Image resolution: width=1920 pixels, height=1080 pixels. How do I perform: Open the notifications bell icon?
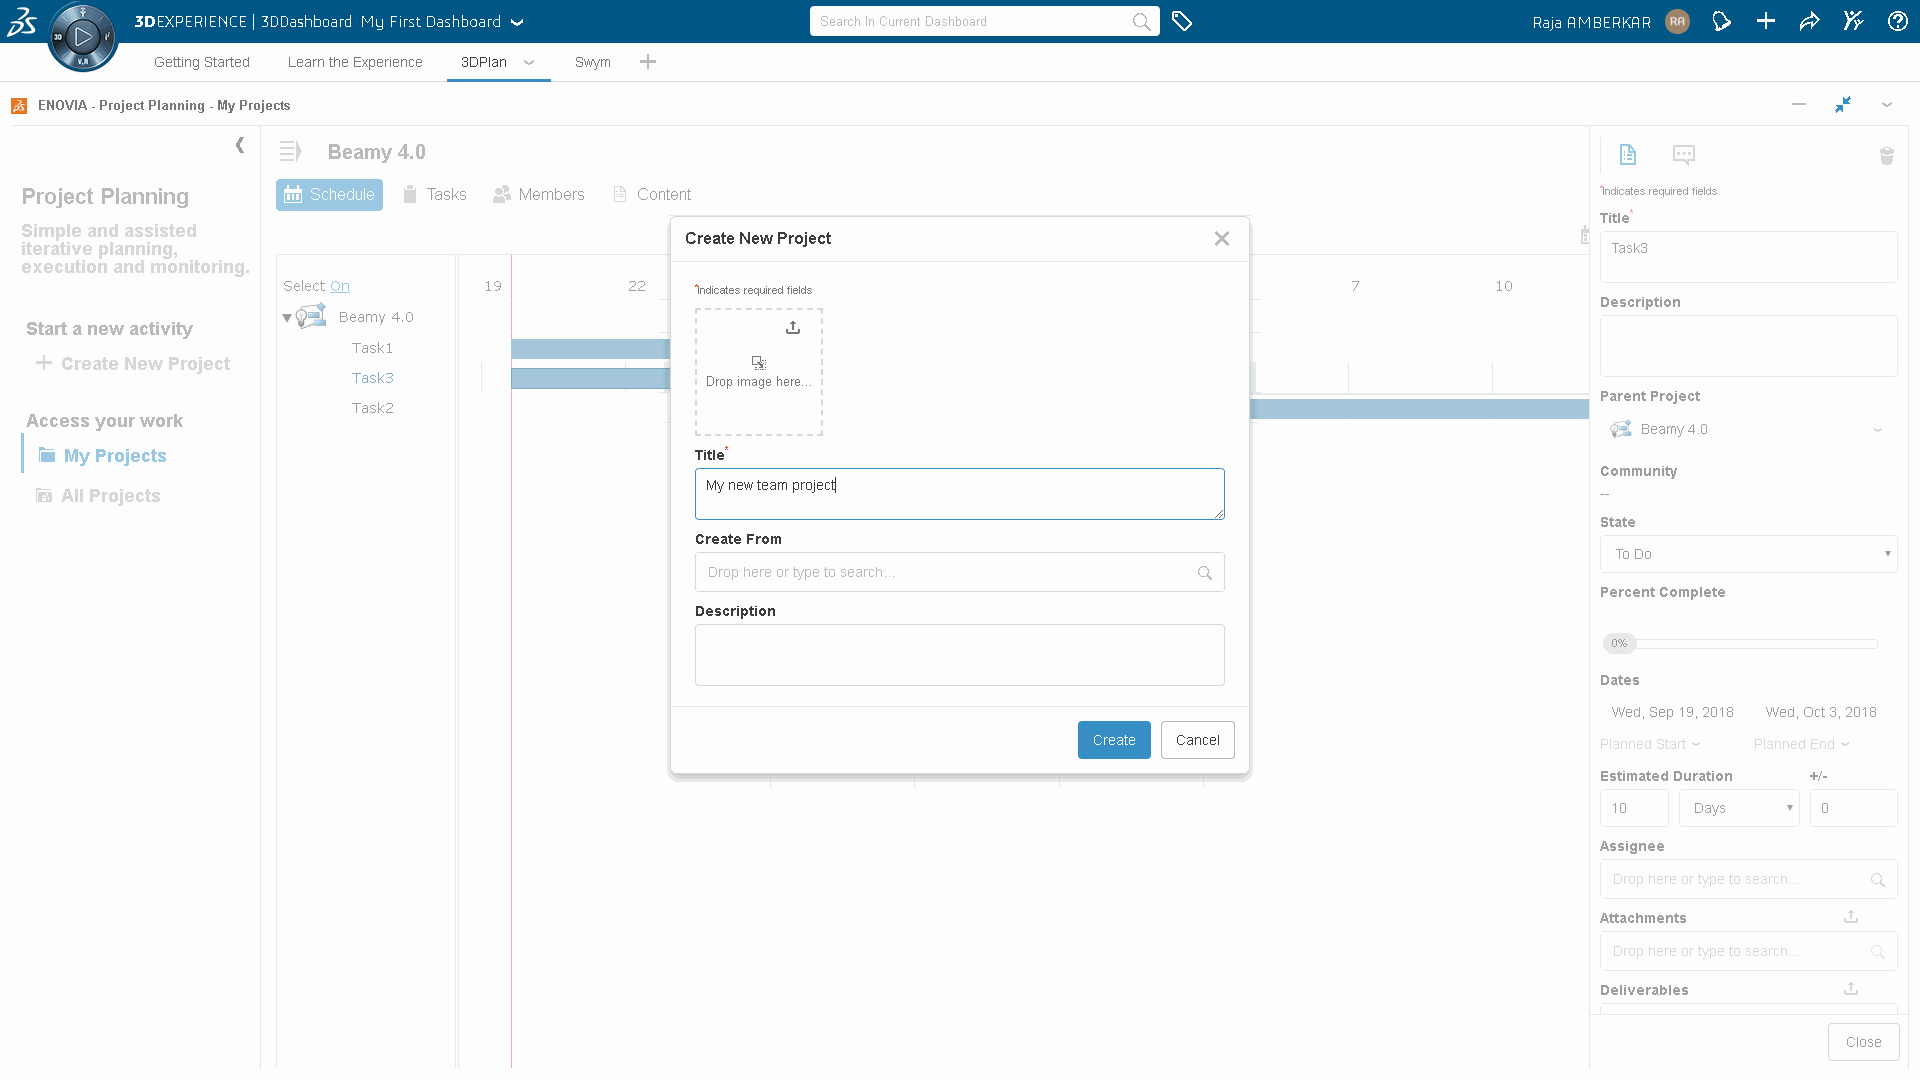(1721, 21)
